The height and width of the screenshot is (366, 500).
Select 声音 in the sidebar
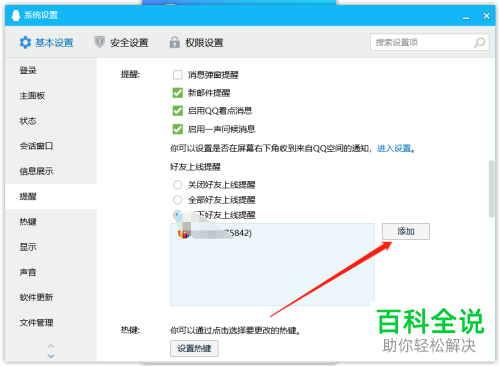(x=51, y=272)
